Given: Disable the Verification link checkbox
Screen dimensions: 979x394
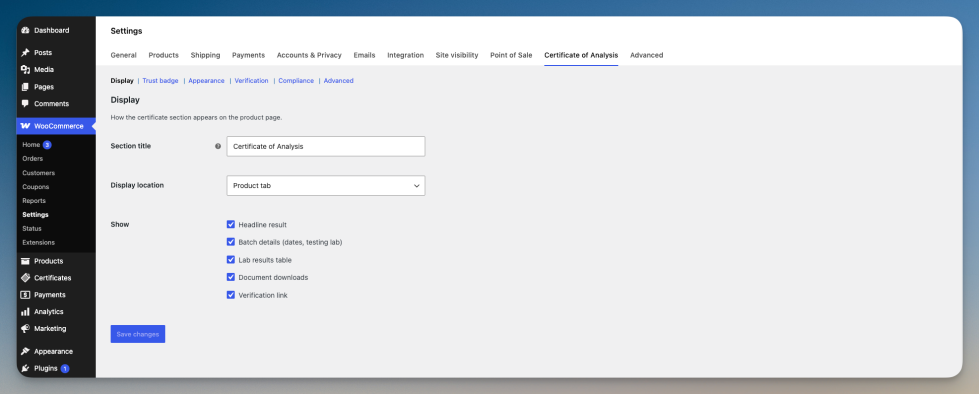Looking at the screenshot, I should [x=231, y=295].
